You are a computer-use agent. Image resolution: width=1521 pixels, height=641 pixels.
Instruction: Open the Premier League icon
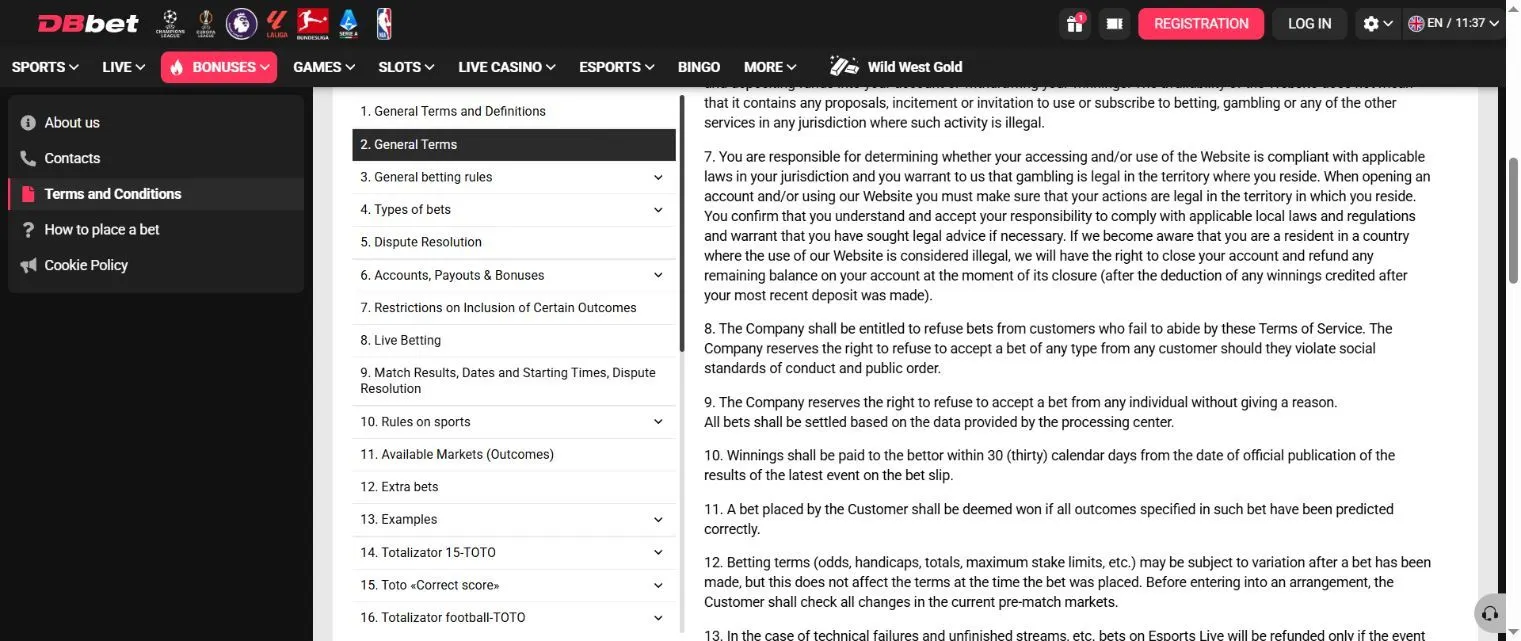point(241,23)
